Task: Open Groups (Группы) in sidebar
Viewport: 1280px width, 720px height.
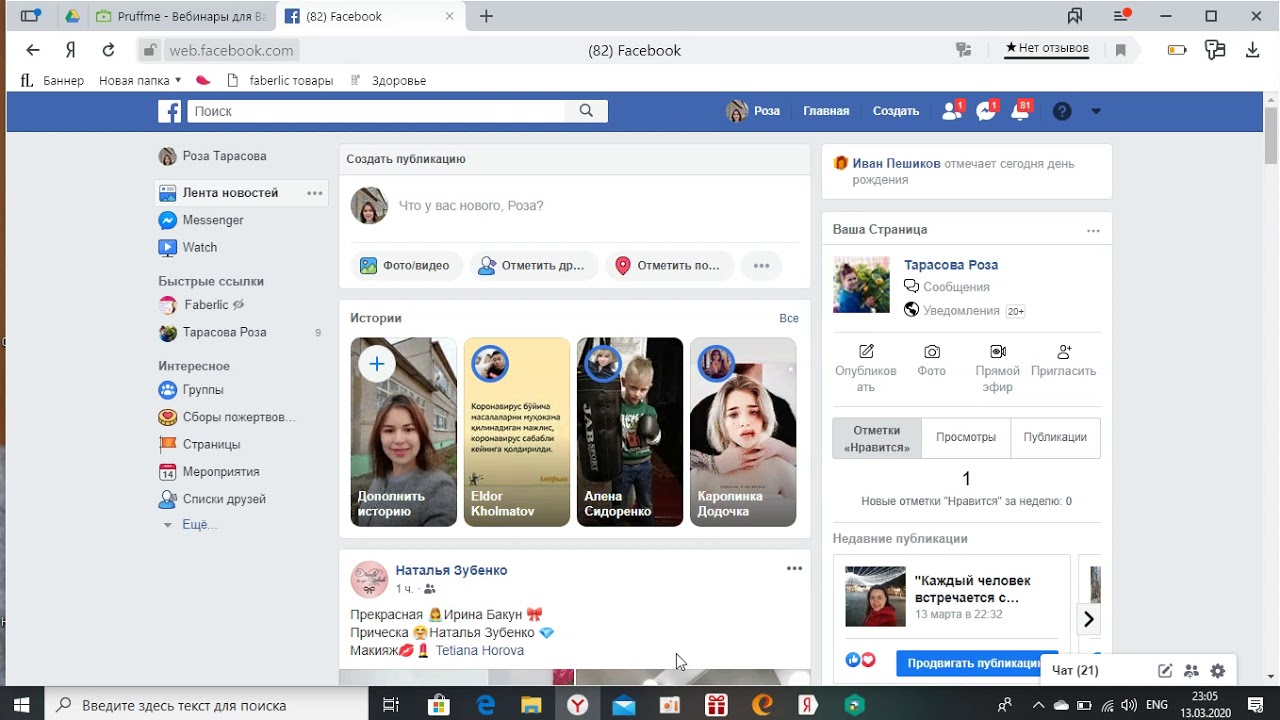Action: tap(203, 390)
